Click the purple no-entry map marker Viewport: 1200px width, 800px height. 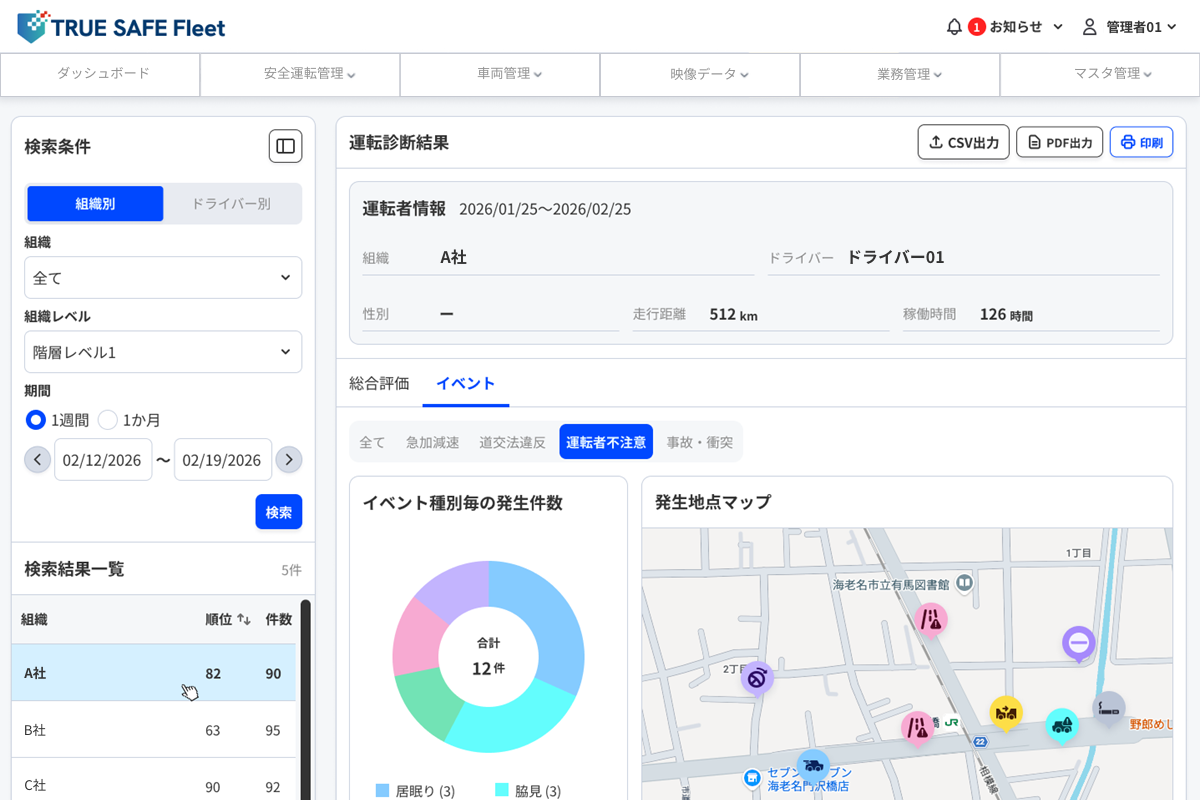click(1079, 643)
